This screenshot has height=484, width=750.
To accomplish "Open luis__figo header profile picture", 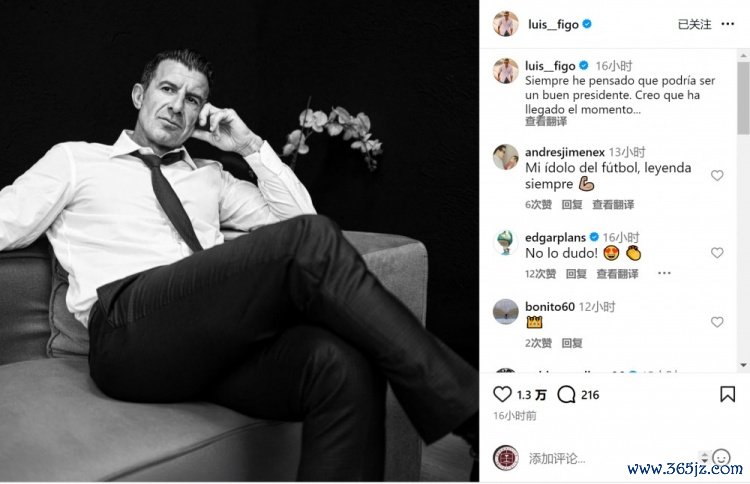I will pos(506,23).
